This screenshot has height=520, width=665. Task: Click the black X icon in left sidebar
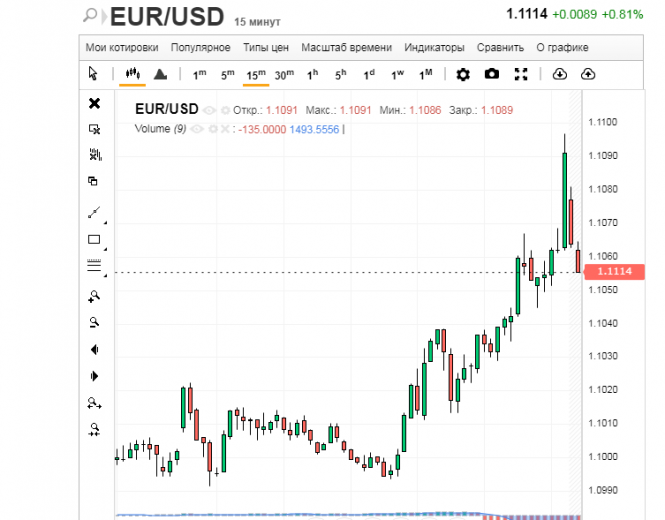(94, 103)
